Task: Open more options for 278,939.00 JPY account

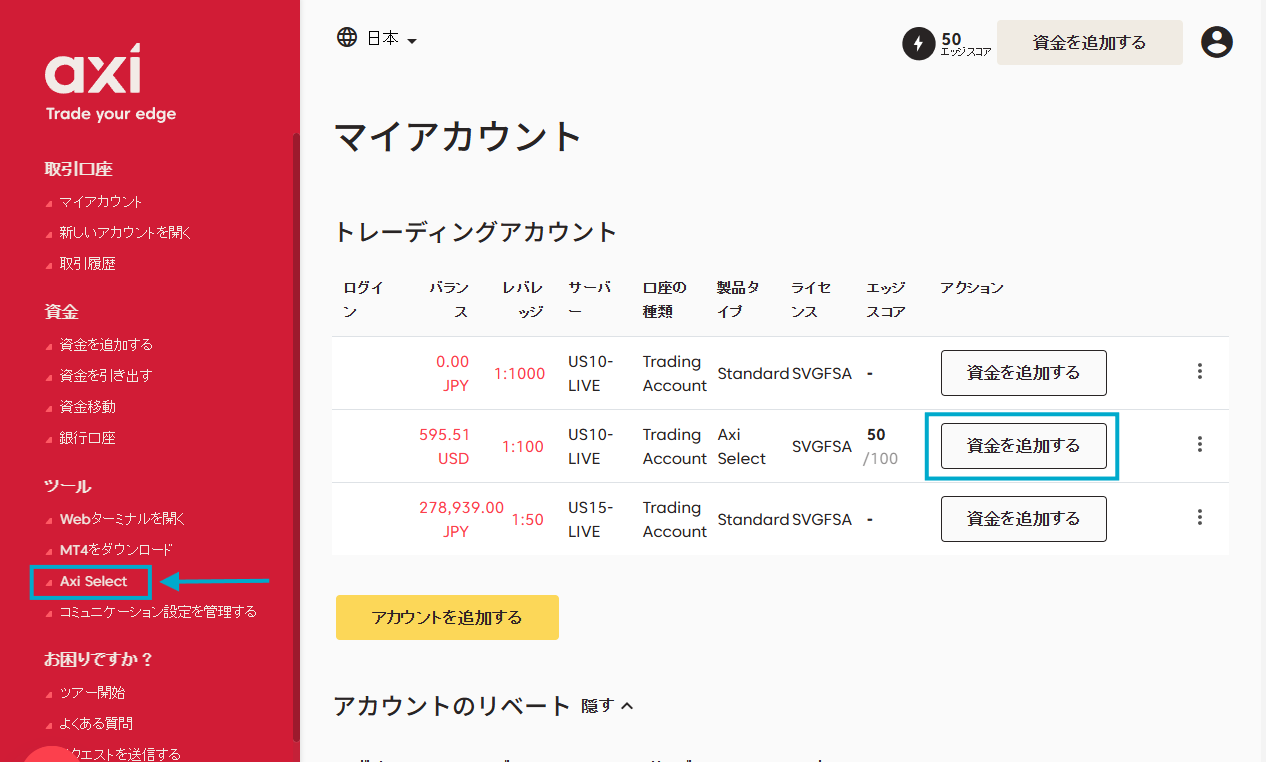Action: (x=1199, y=517)
